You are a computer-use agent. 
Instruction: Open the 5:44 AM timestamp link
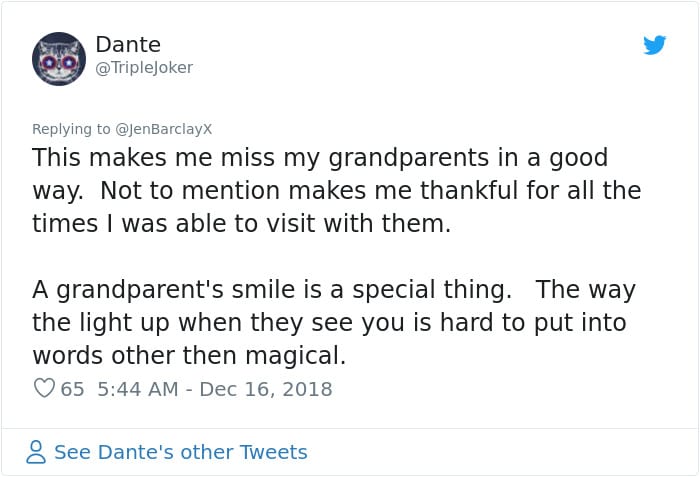140,389
